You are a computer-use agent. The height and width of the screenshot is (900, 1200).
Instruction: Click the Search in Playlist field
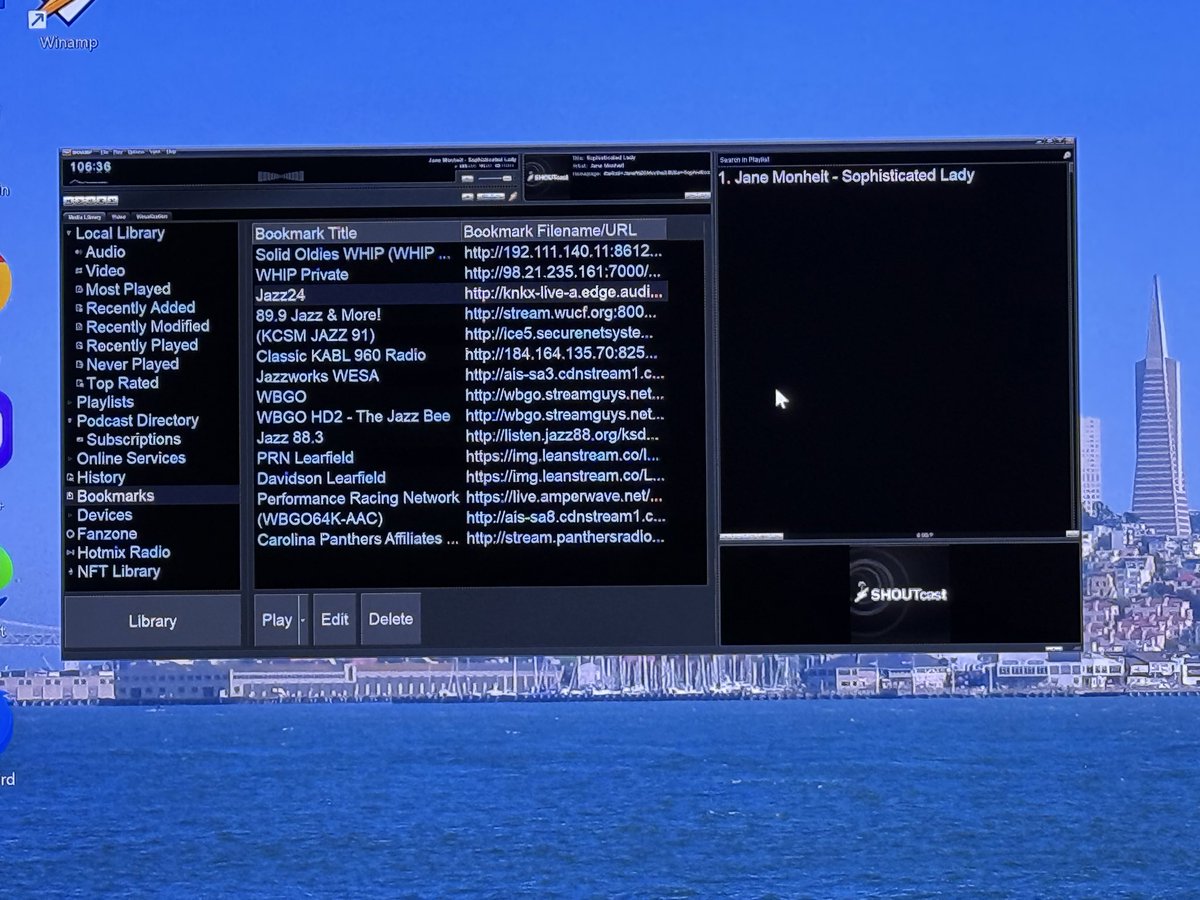point(890,158)
